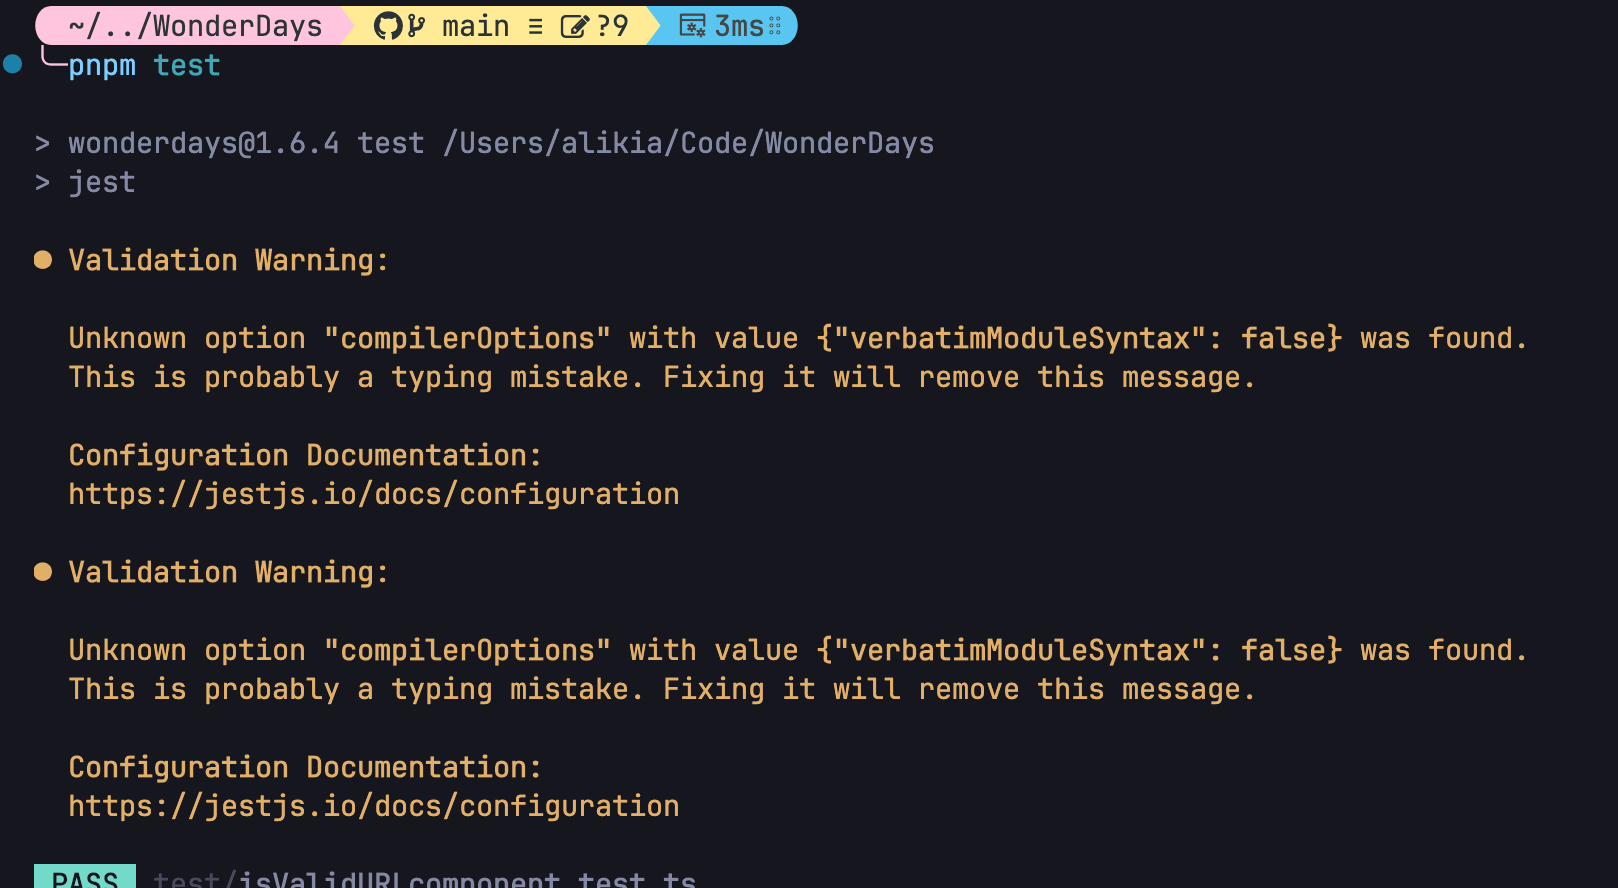This screenshot has width=1618, height=888.
Task: Click the pnpm test command text
Action: pos(144,66)
